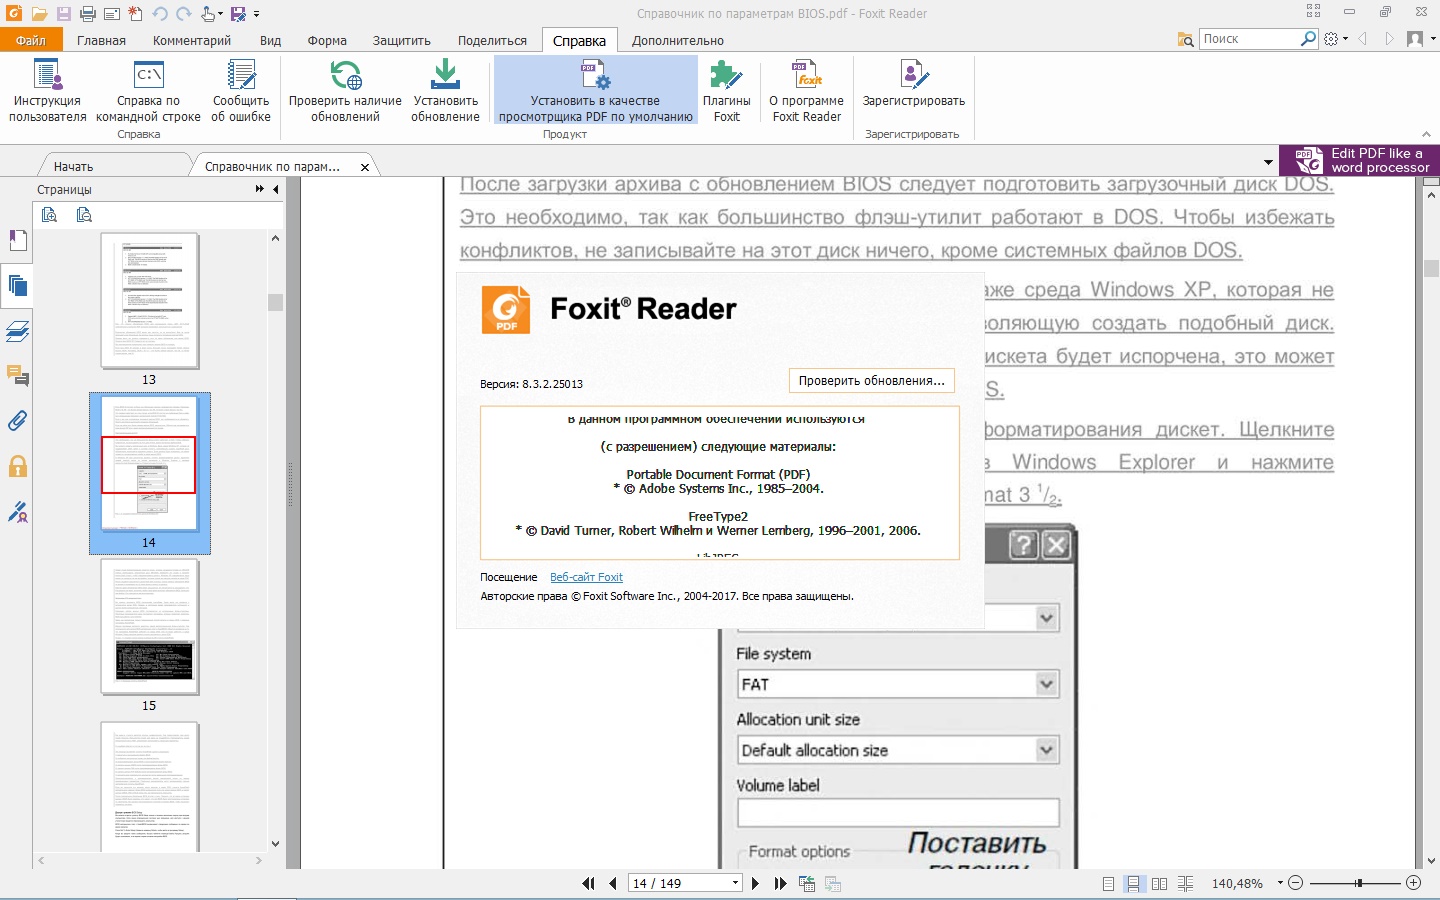1440x900 pixels.
Task: Open the digital signatures panel
Action: click(x=17, y=512)
